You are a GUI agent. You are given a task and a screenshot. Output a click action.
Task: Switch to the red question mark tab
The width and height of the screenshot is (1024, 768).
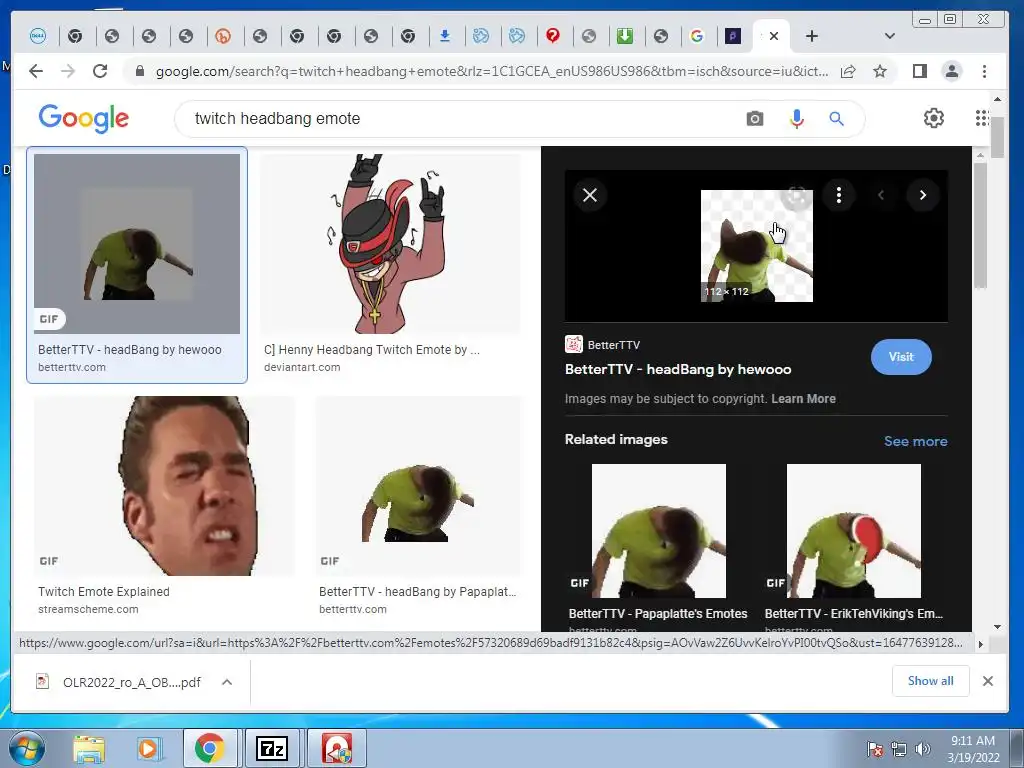tap(552, 36)
